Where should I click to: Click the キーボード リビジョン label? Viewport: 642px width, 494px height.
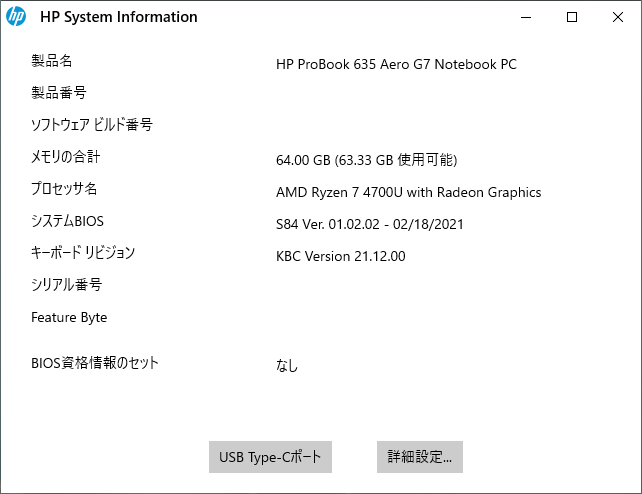[x=83, y=253]
